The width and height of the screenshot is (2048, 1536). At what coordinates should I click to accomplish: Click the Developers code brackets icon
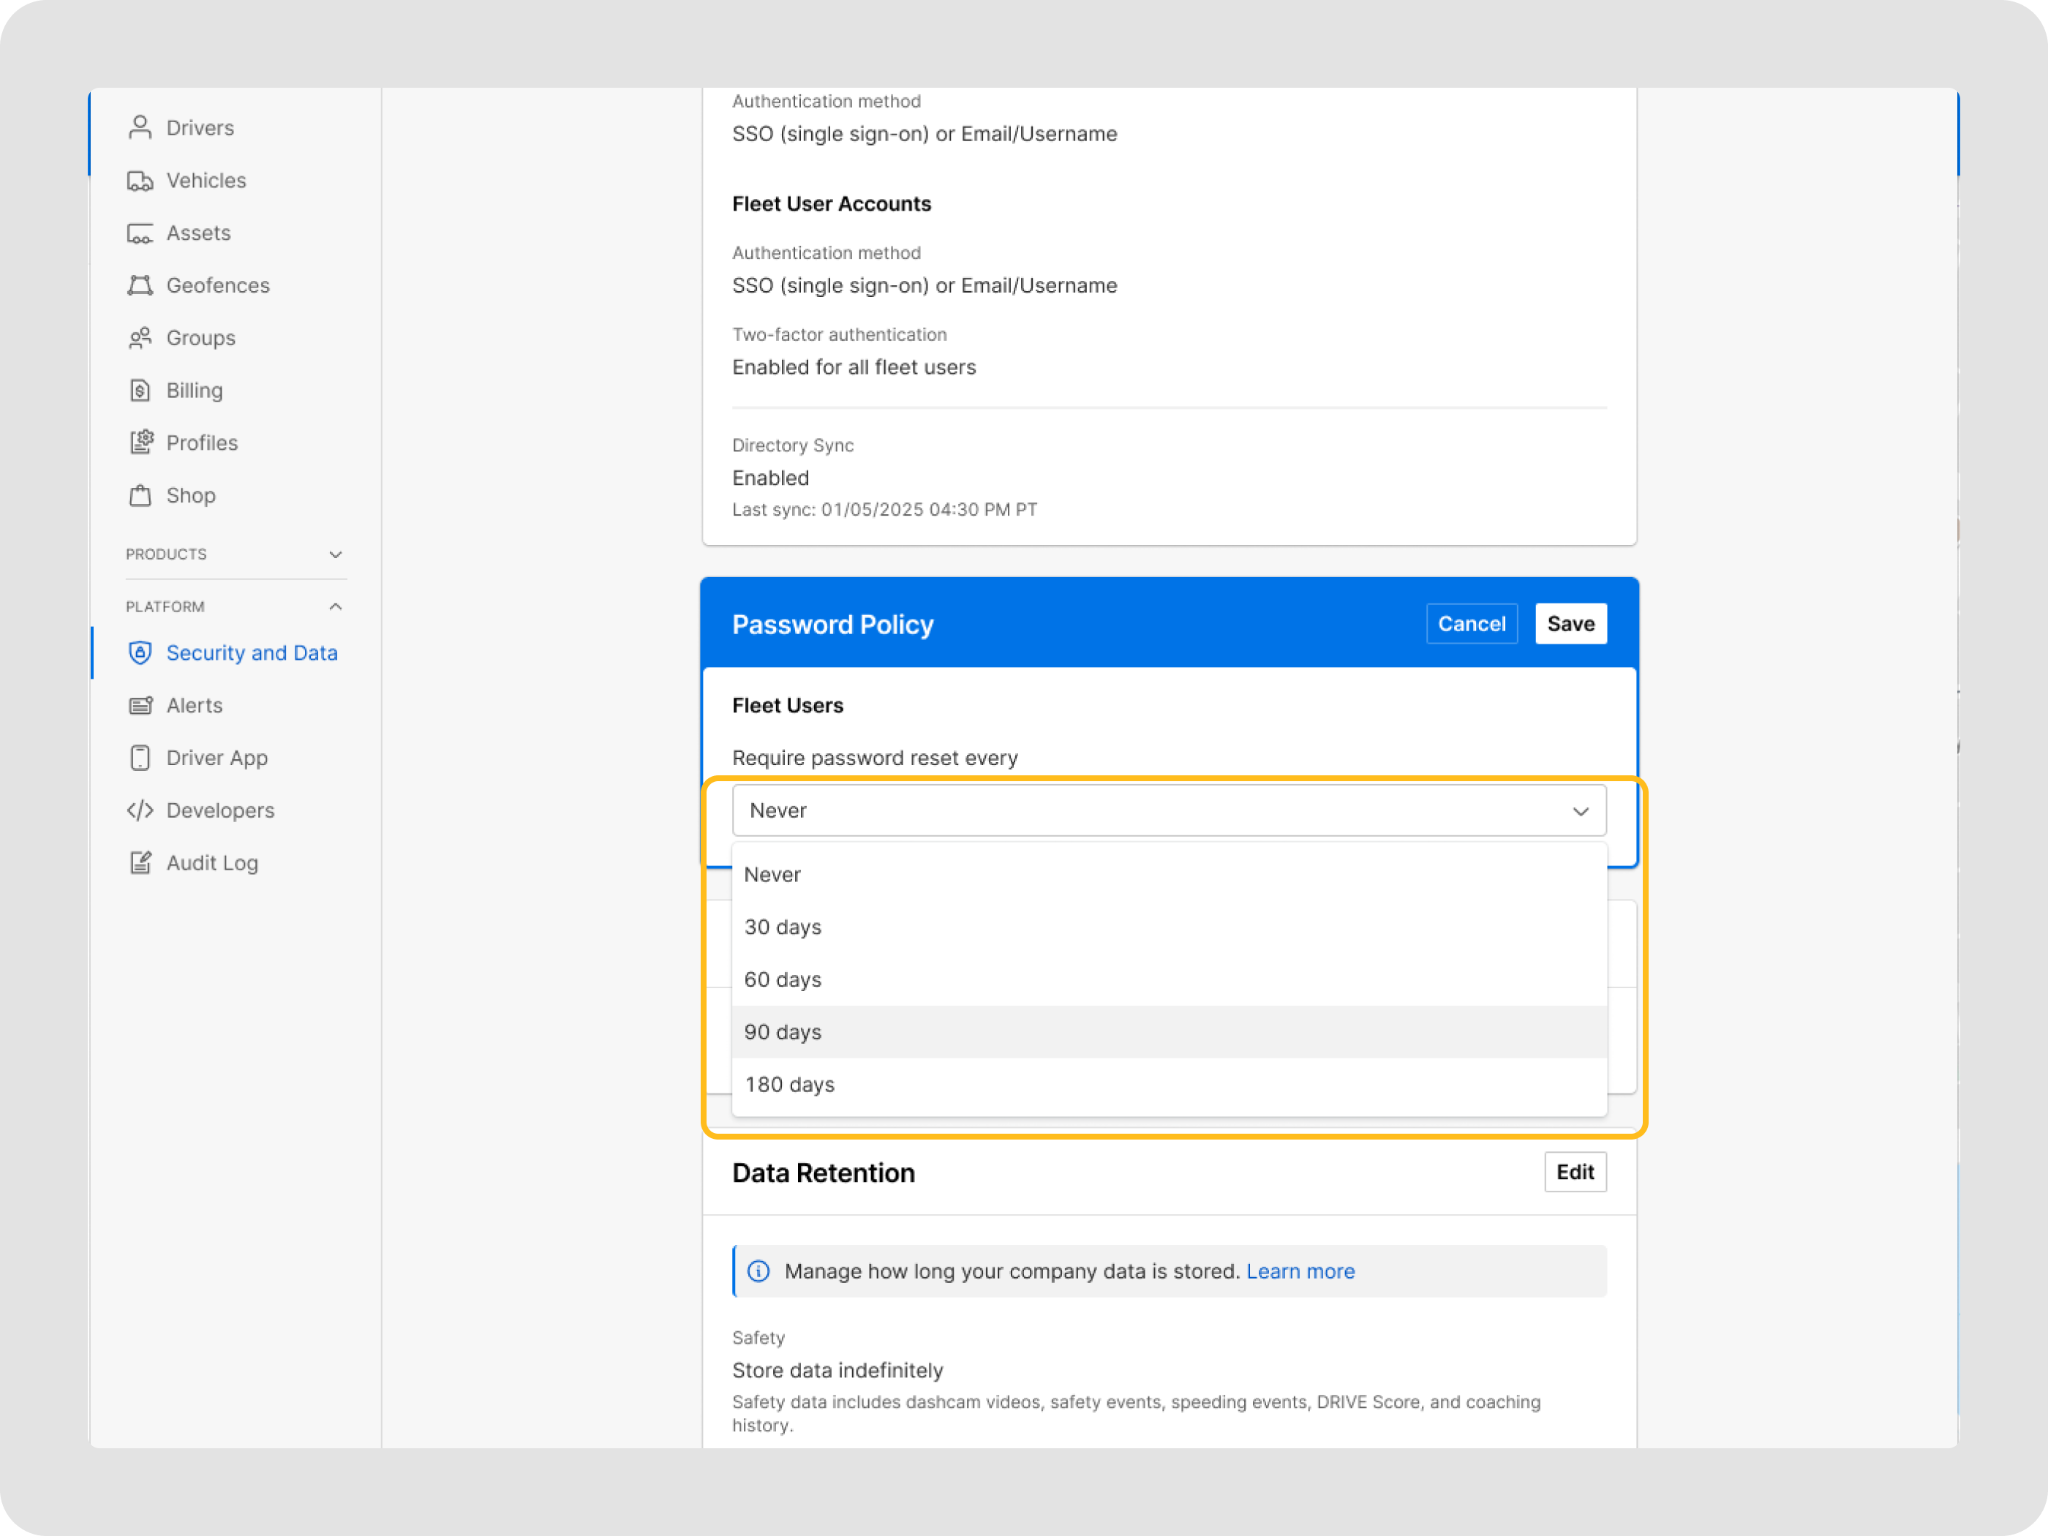click(140, 810)
